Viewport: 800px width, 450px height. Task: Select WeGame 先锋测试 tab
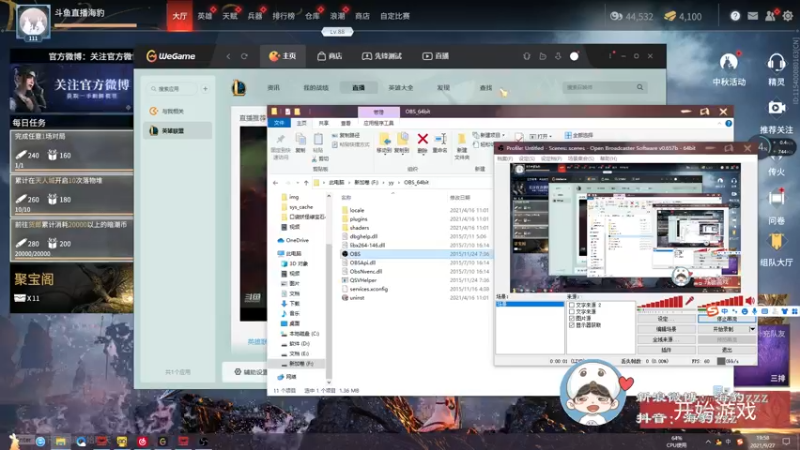pos(382,56)
